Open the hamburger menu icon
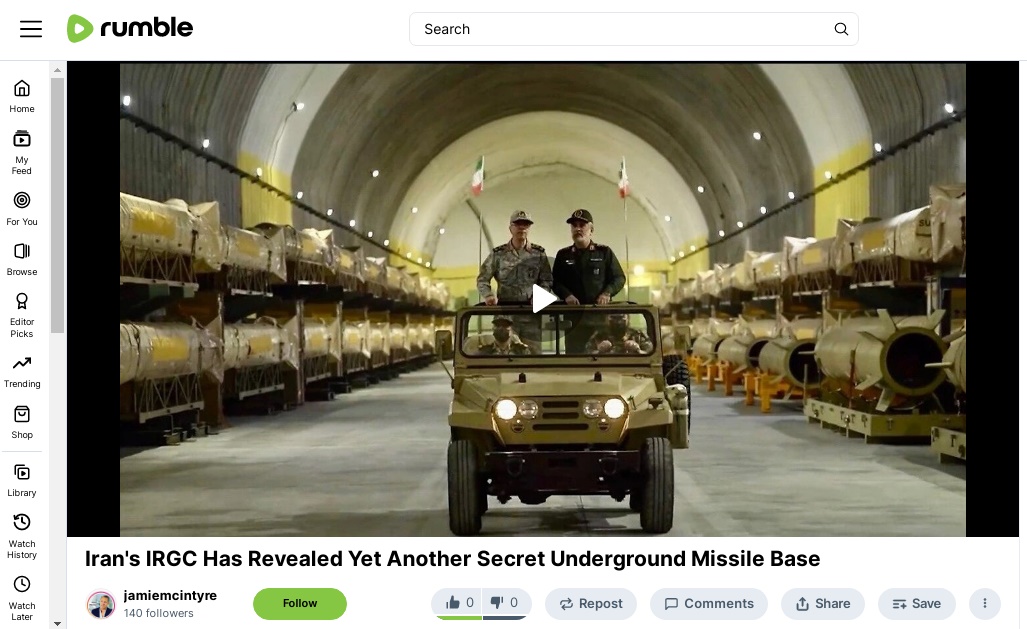This screenshot has width=1027, height=629. click(x=31, y=29)
